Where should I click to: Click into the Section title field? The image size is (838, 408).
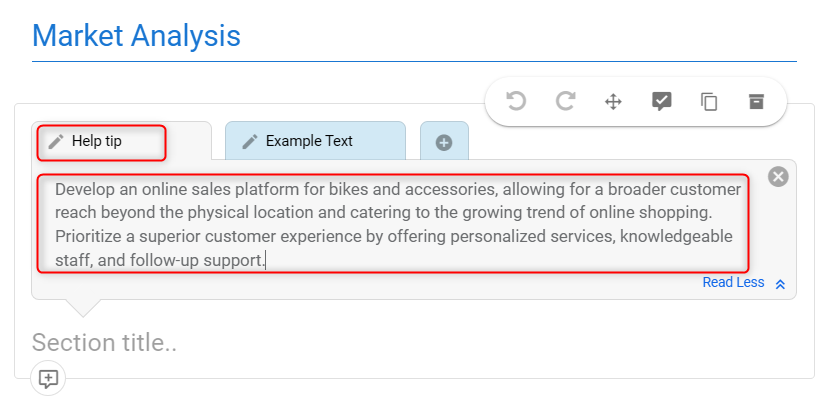click(x=105, y=342)
